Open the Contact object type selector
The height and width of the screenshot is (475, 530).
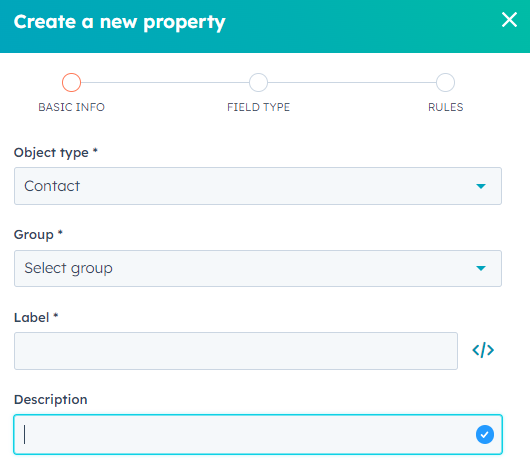tap(258, 186)
